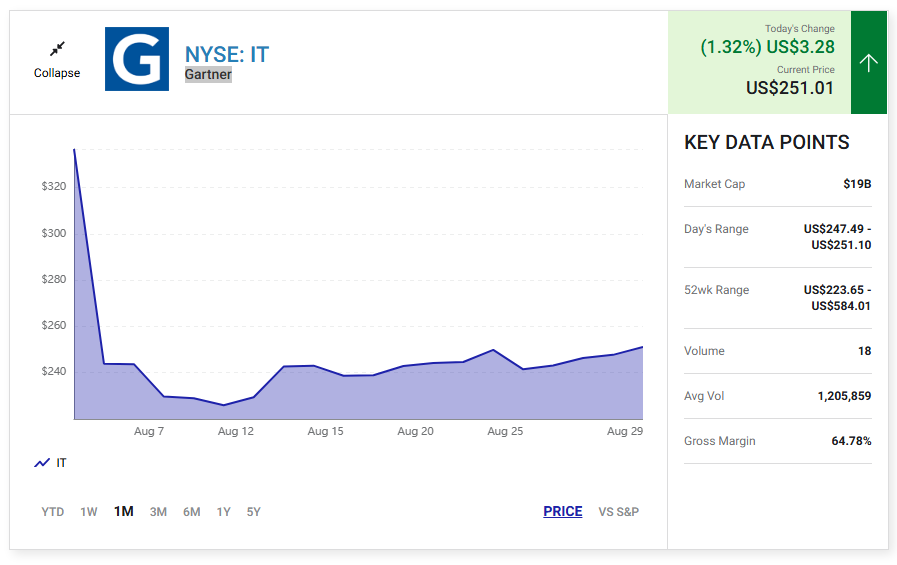897x565 pixels.
Task: Switch chart to VS S&P view
Action: (x=618, y=512)
